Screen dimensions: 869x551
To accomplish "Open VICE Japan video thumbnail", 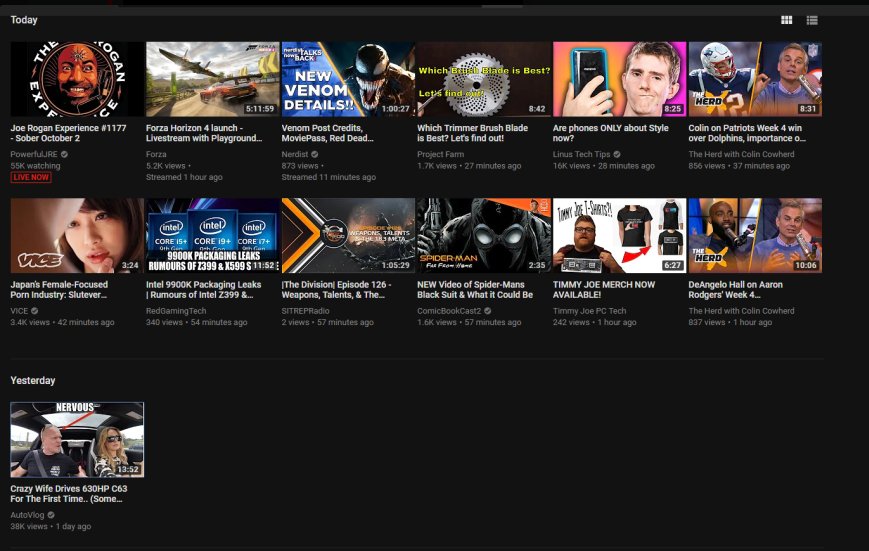I will pos(77,236).
